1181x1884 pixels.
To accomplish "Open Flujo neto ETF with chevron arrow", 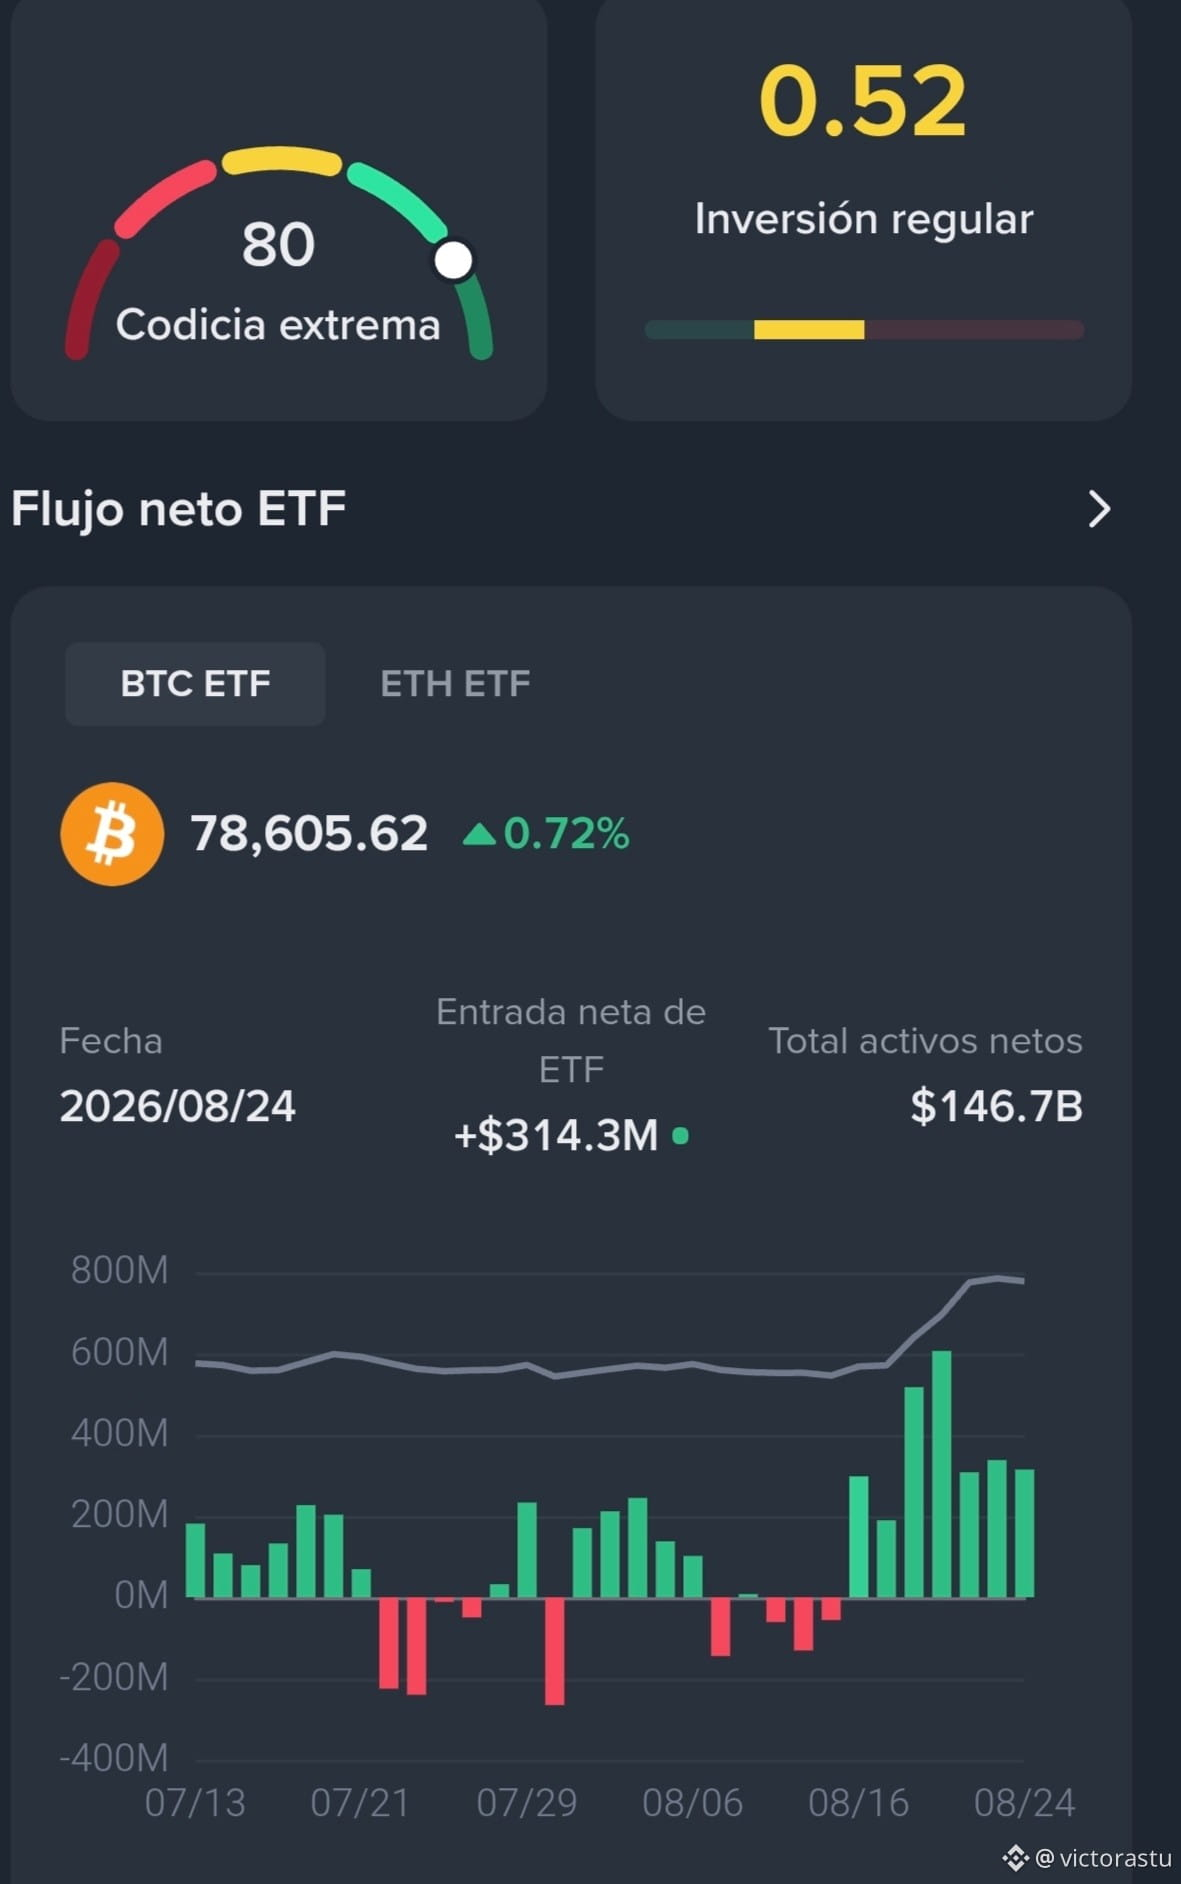I will pyautogui.click(x=1099, y=509).
